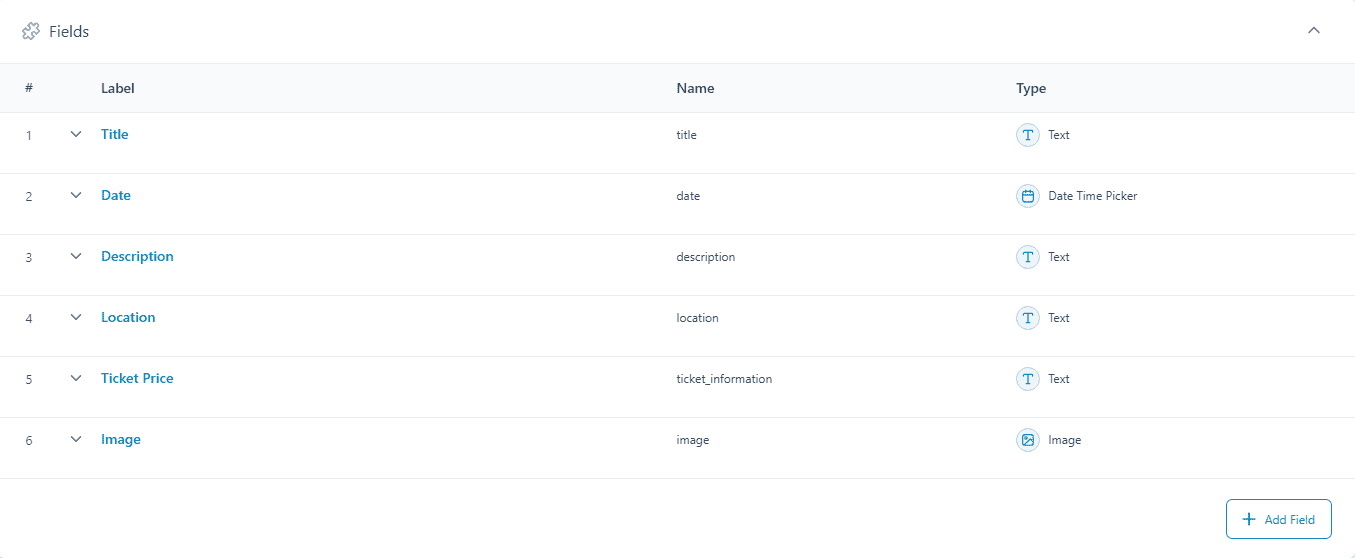Click the Text type icon in Ticket Price row
1355x558 pixels.
(x=1028, y=379)
